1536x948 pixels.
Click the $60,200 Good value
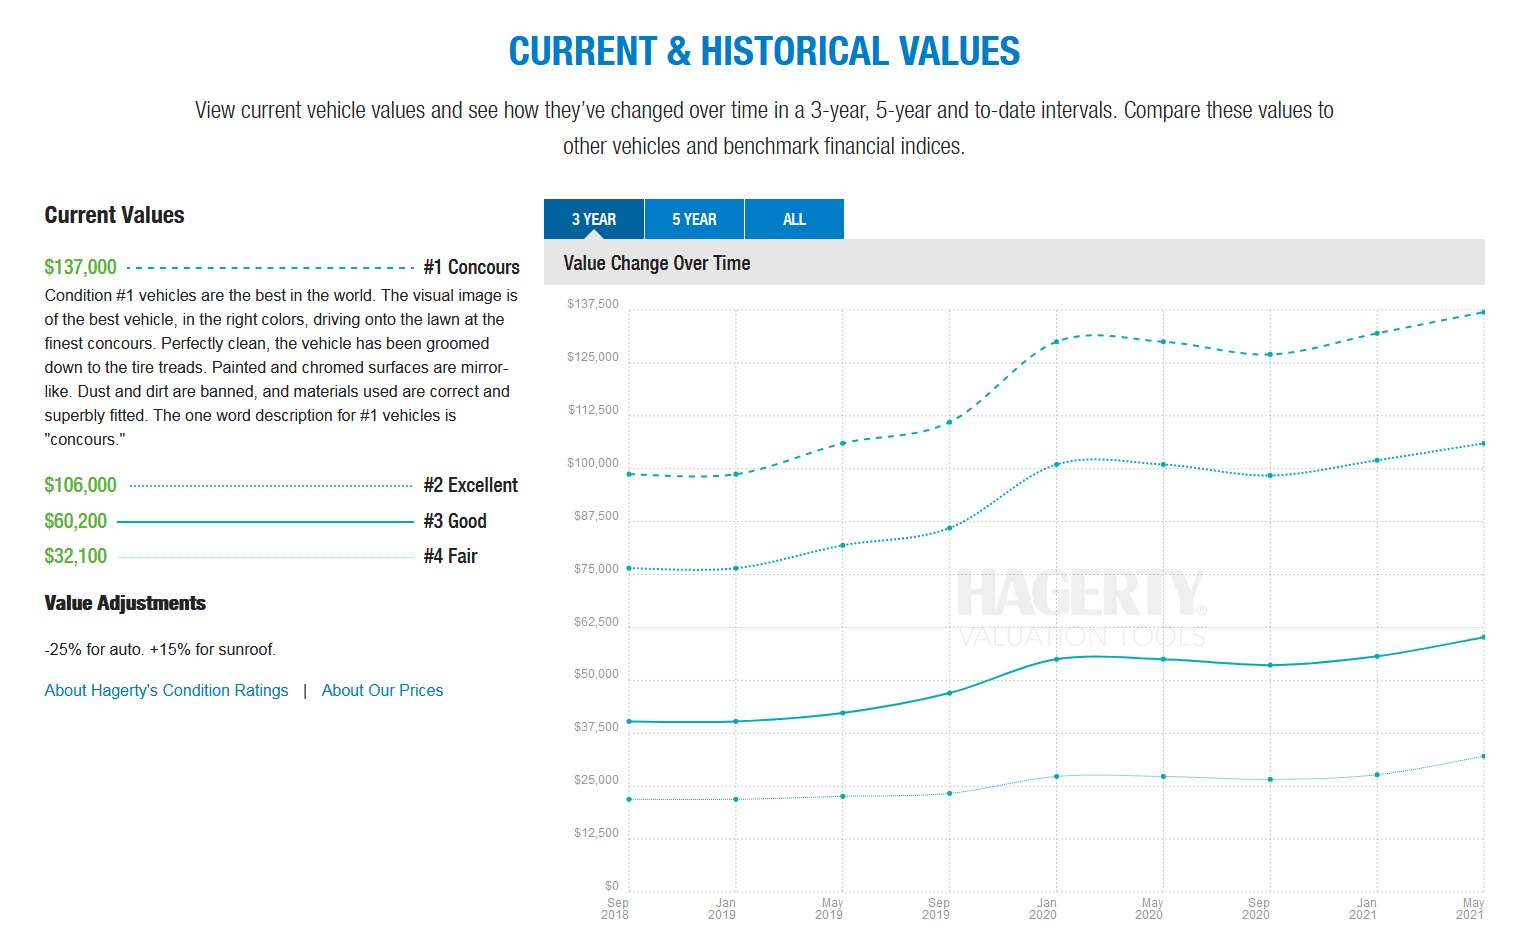coord(75,521)
